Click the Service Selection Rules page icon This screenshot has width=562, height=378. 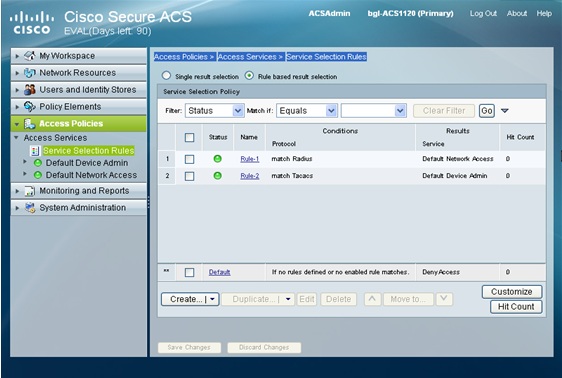click(35, 151)
